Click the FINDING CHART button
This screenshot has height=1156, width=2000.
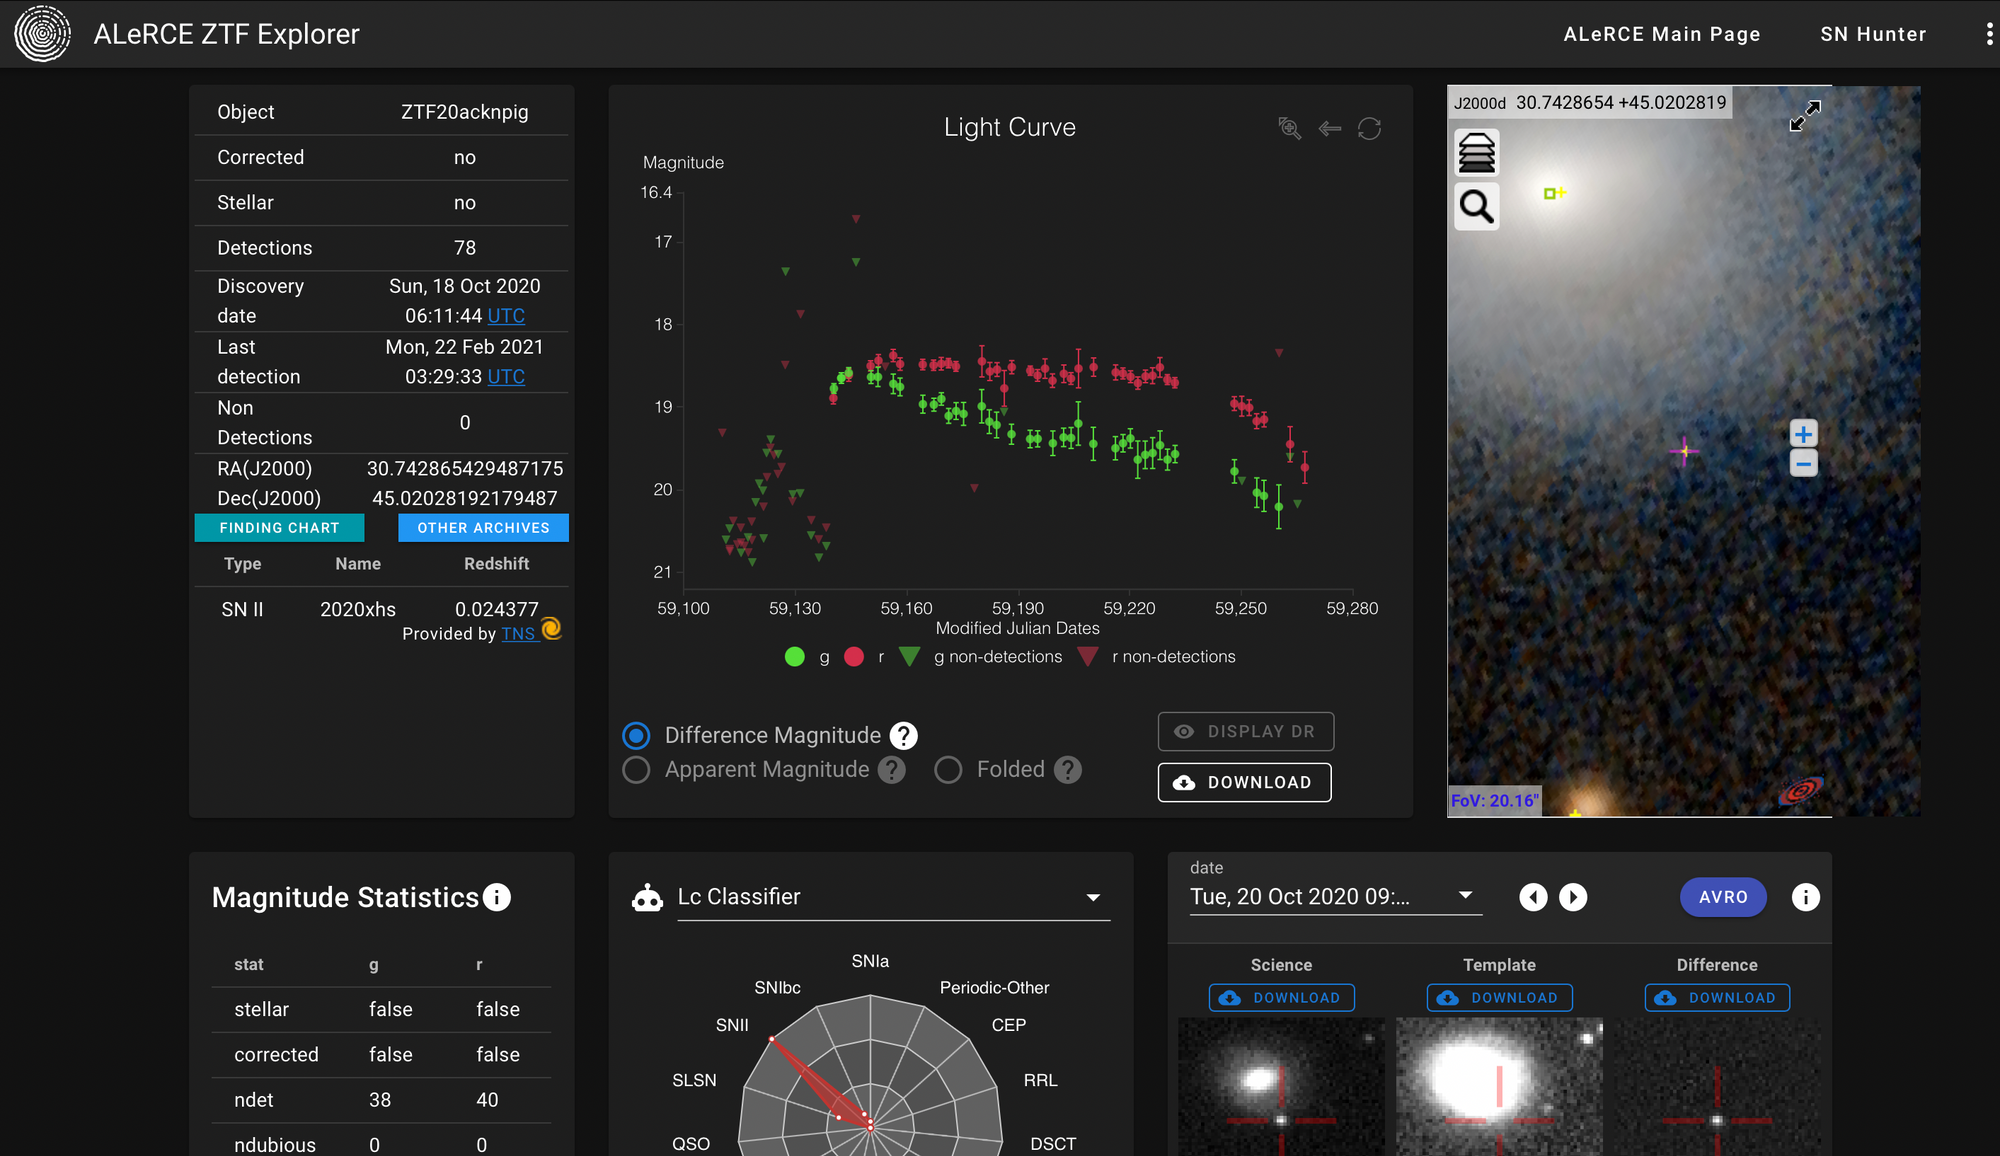click(279, 528)
